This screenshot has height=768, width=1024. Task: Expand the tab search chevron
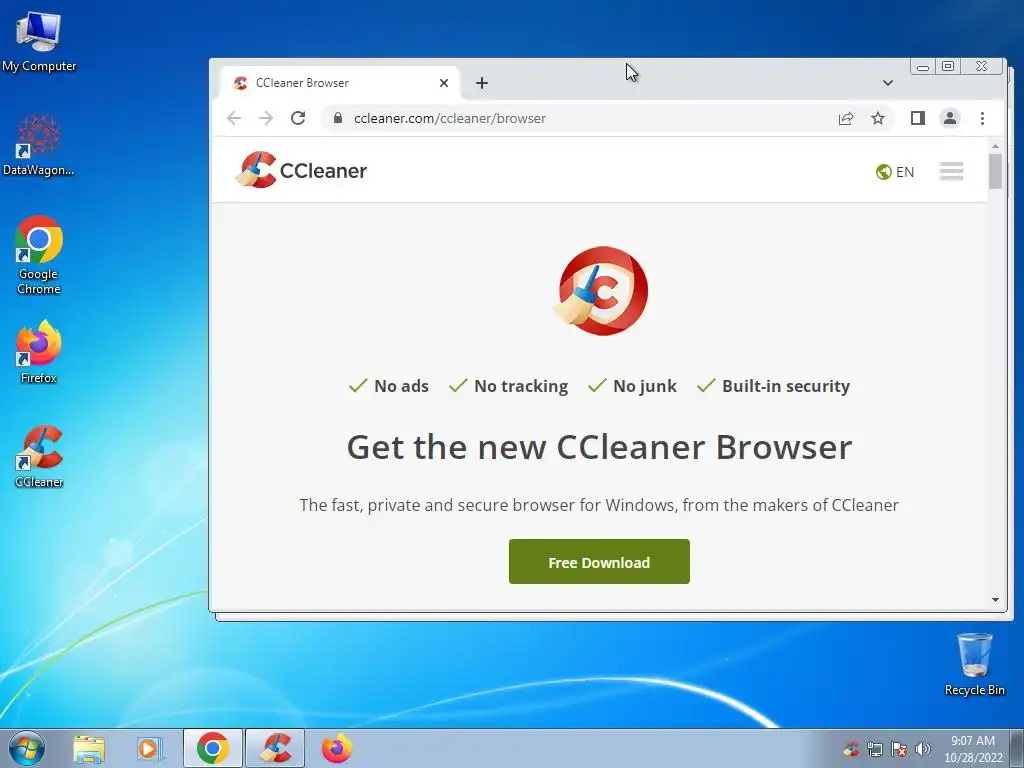(x=888, y=83)
